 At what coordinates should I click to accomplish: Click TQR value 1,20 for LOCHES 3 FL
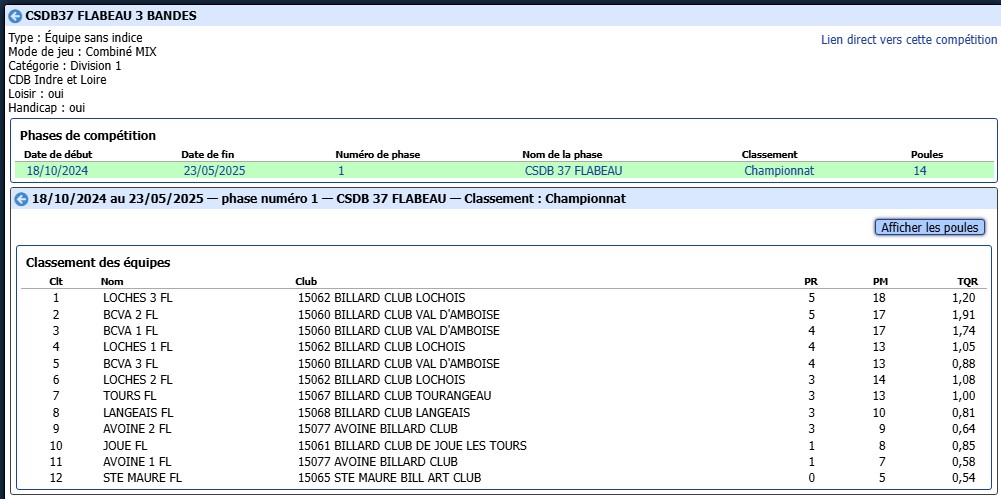(964, 298)
